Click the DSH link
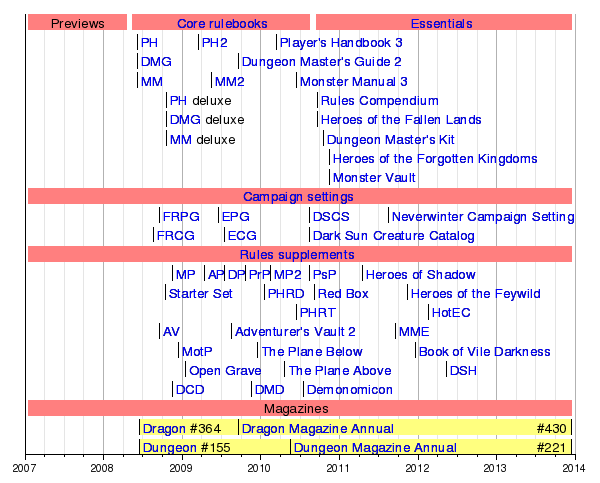Image resolution: width=600 pixels, height=483 pixels. pos(463,370)
